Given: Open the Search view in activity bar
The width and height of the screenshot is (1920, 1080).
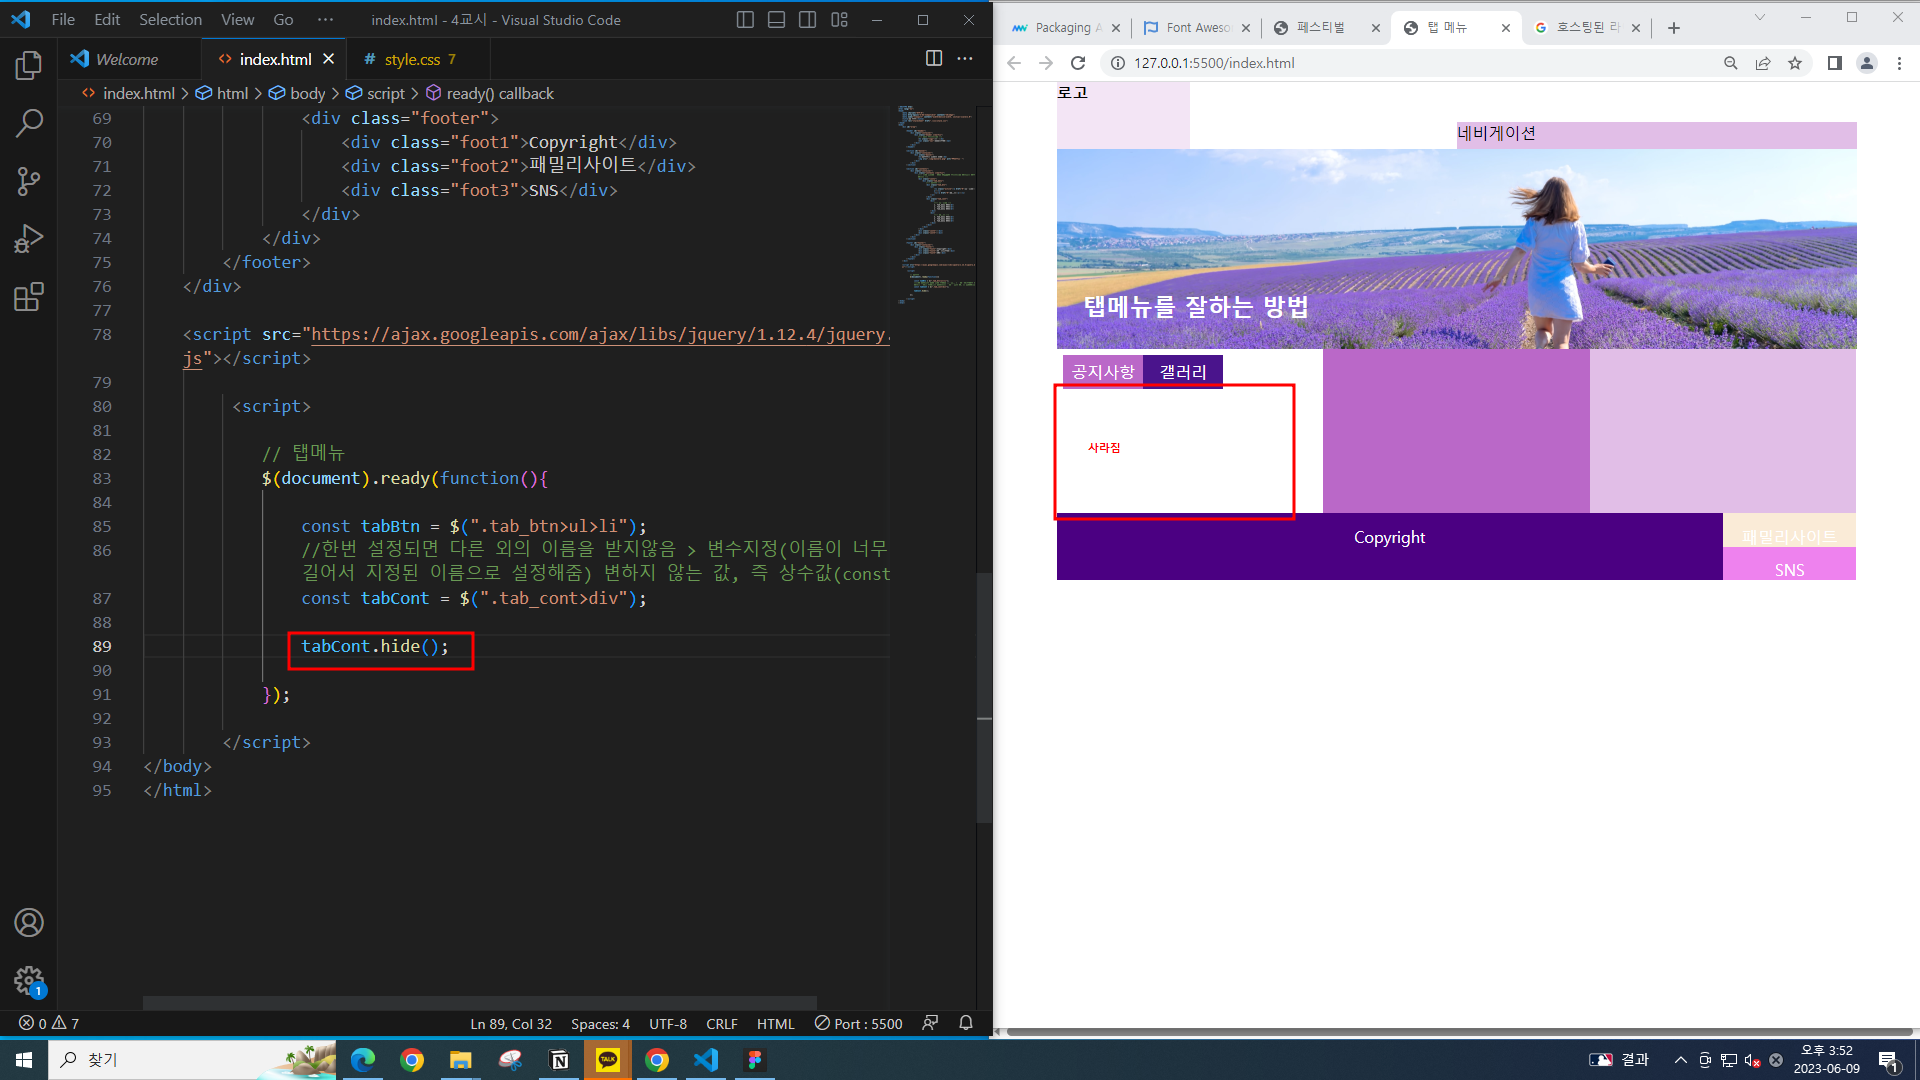Looking at the screenshot, I should (x=28, y=124).
